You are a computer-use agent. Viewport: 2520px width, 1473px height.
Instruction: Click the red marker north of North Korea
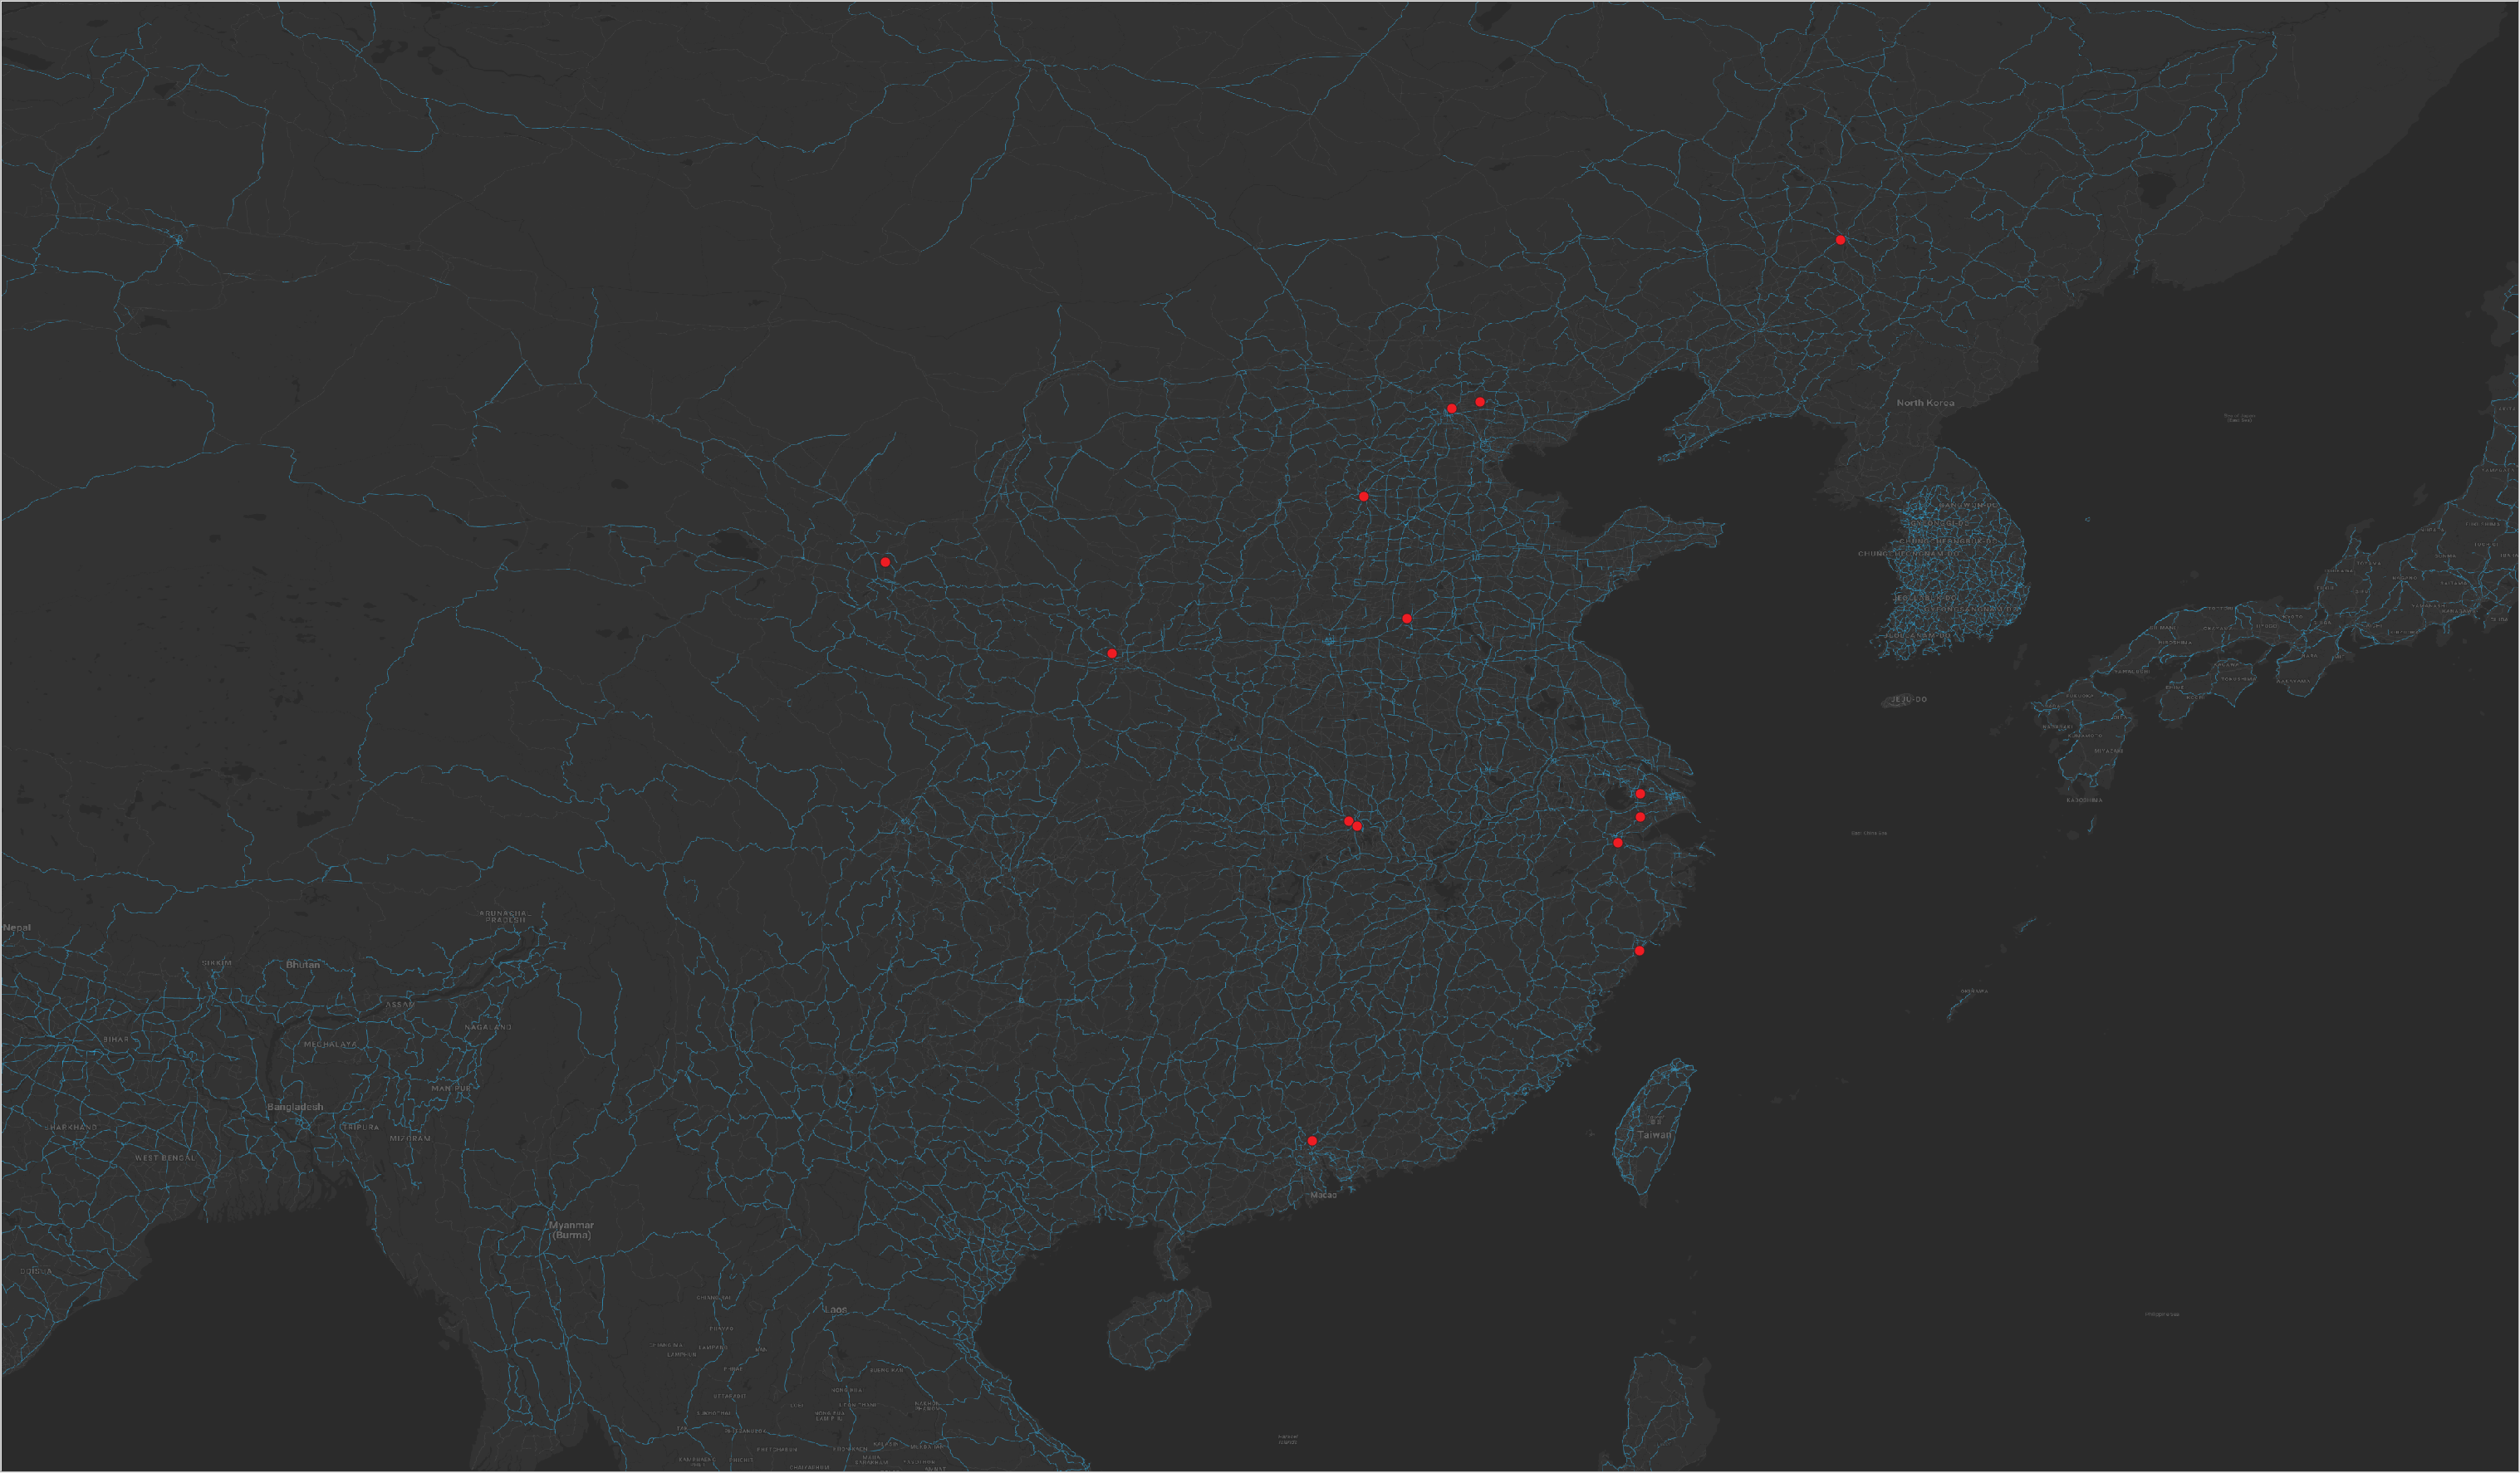click(1840, 240)
